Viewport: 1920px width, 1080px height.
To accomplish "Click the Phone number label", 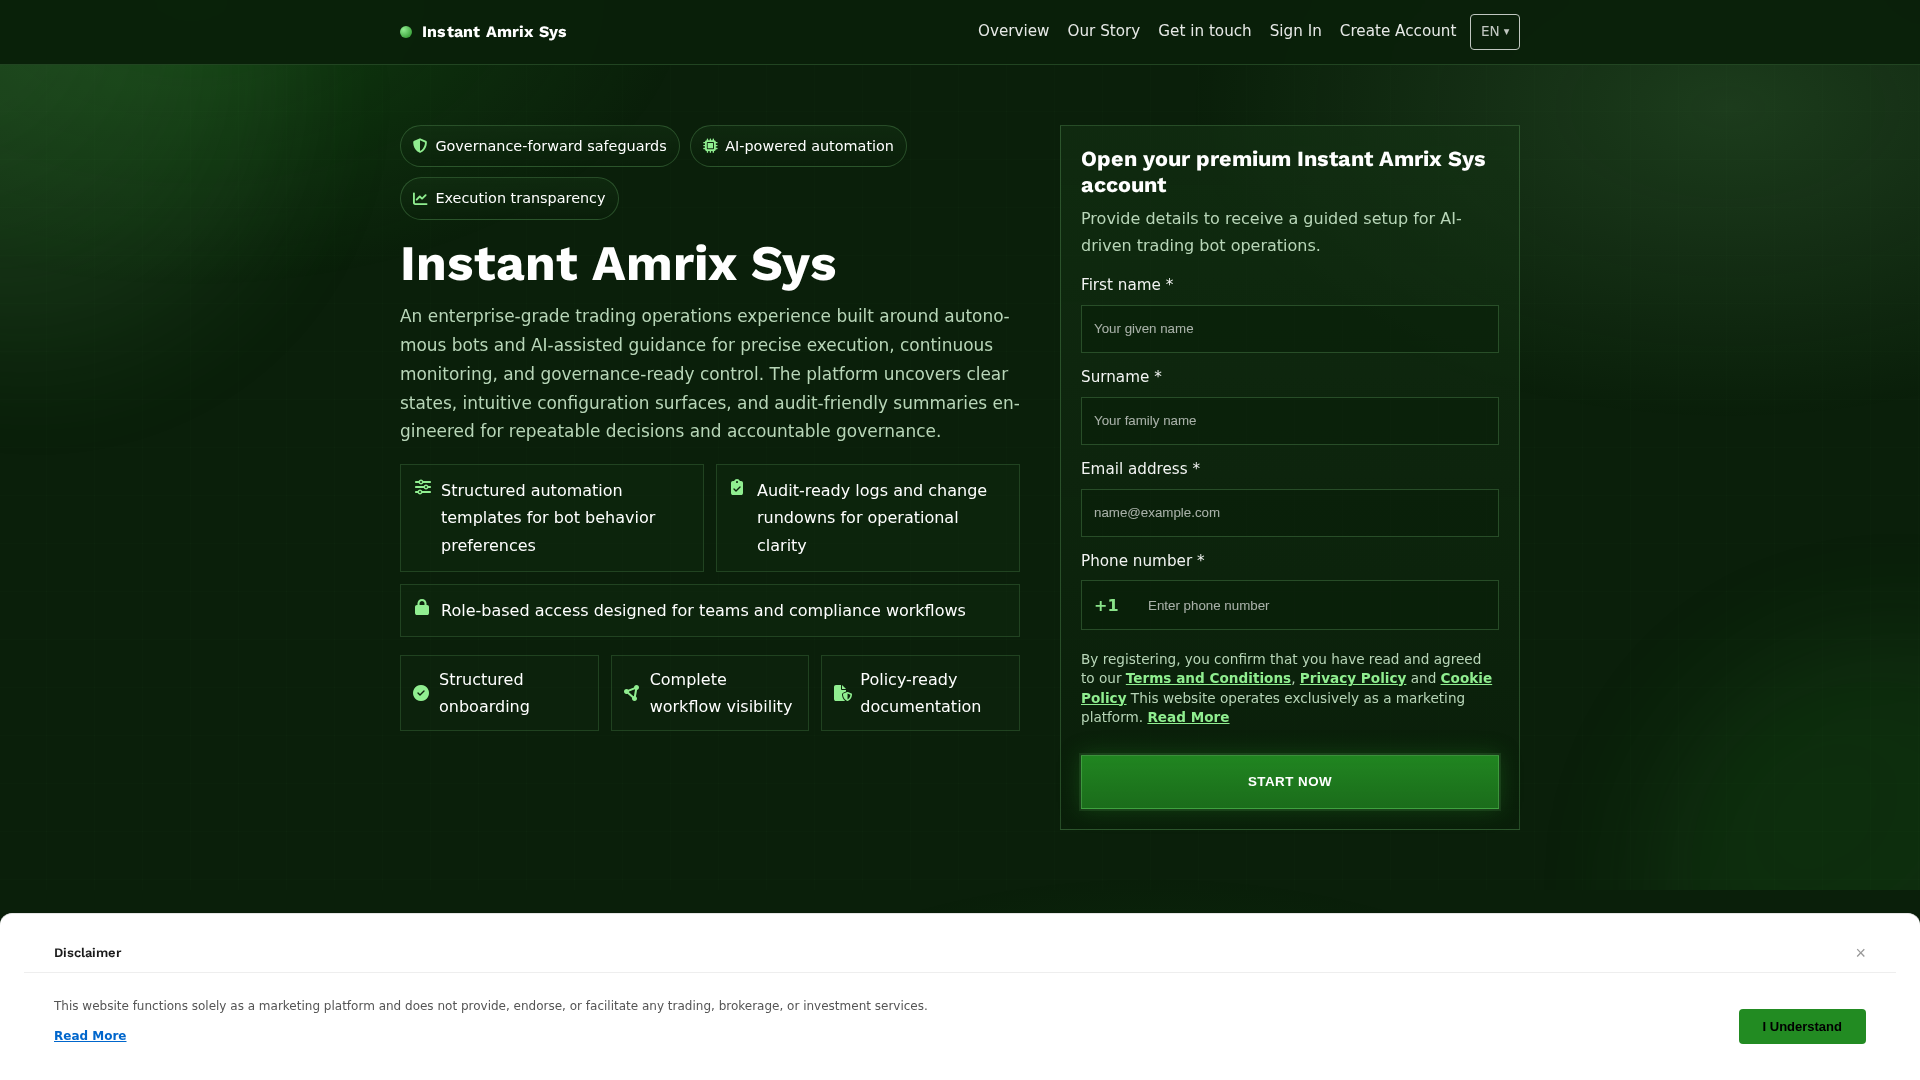I will tap(1143, 561).
